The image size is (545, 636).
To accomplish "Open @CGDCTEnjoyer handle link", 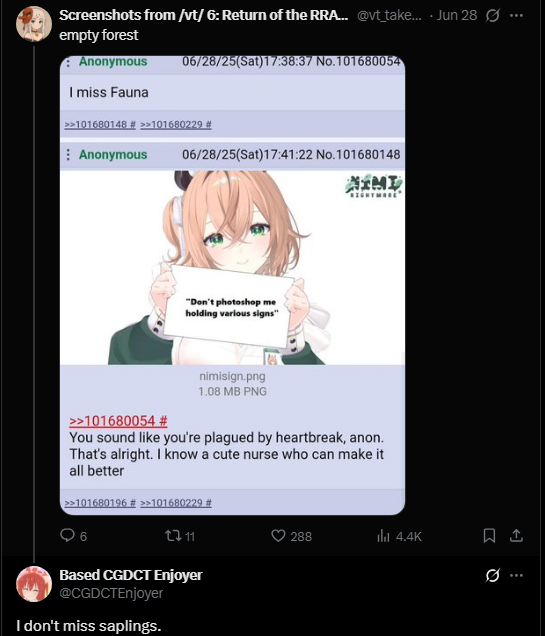I will tap(111, 593).
